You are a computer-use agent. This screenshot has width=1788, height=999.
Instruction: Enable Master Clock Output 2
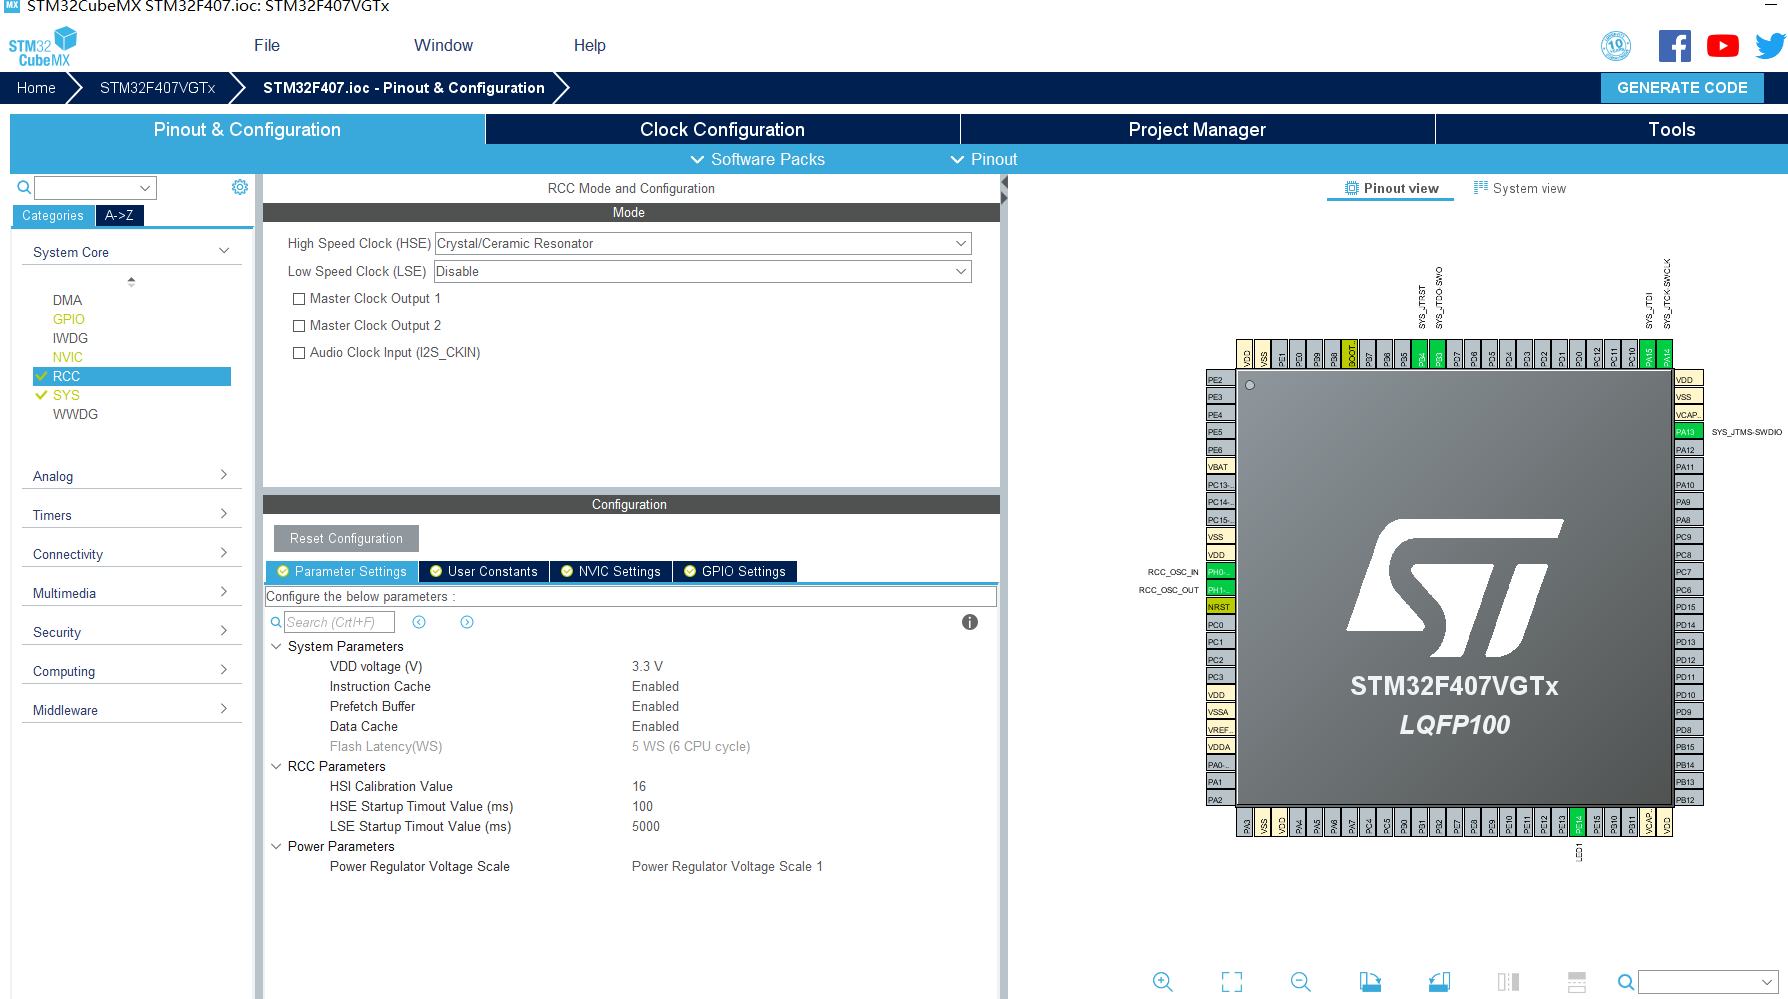(298, 325)
